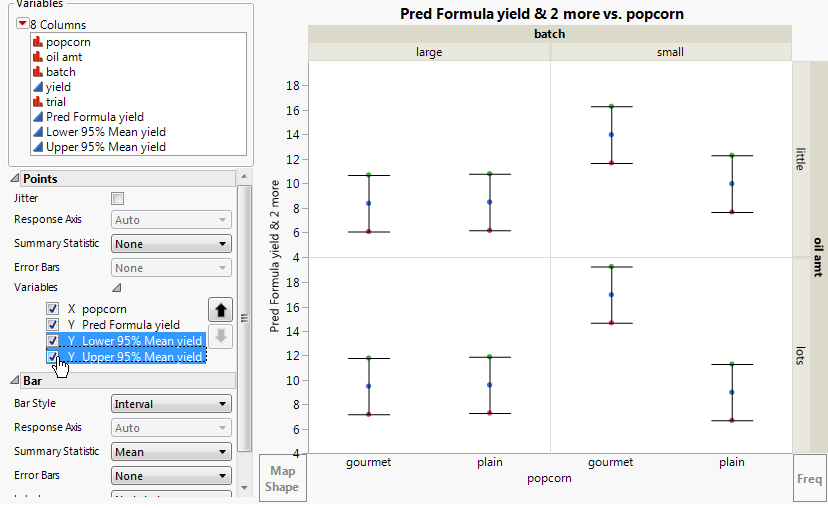This screenshot has width=828, height=508.
Task: Open the Bar Error Bars dropdown
Action: coord(171,476)
